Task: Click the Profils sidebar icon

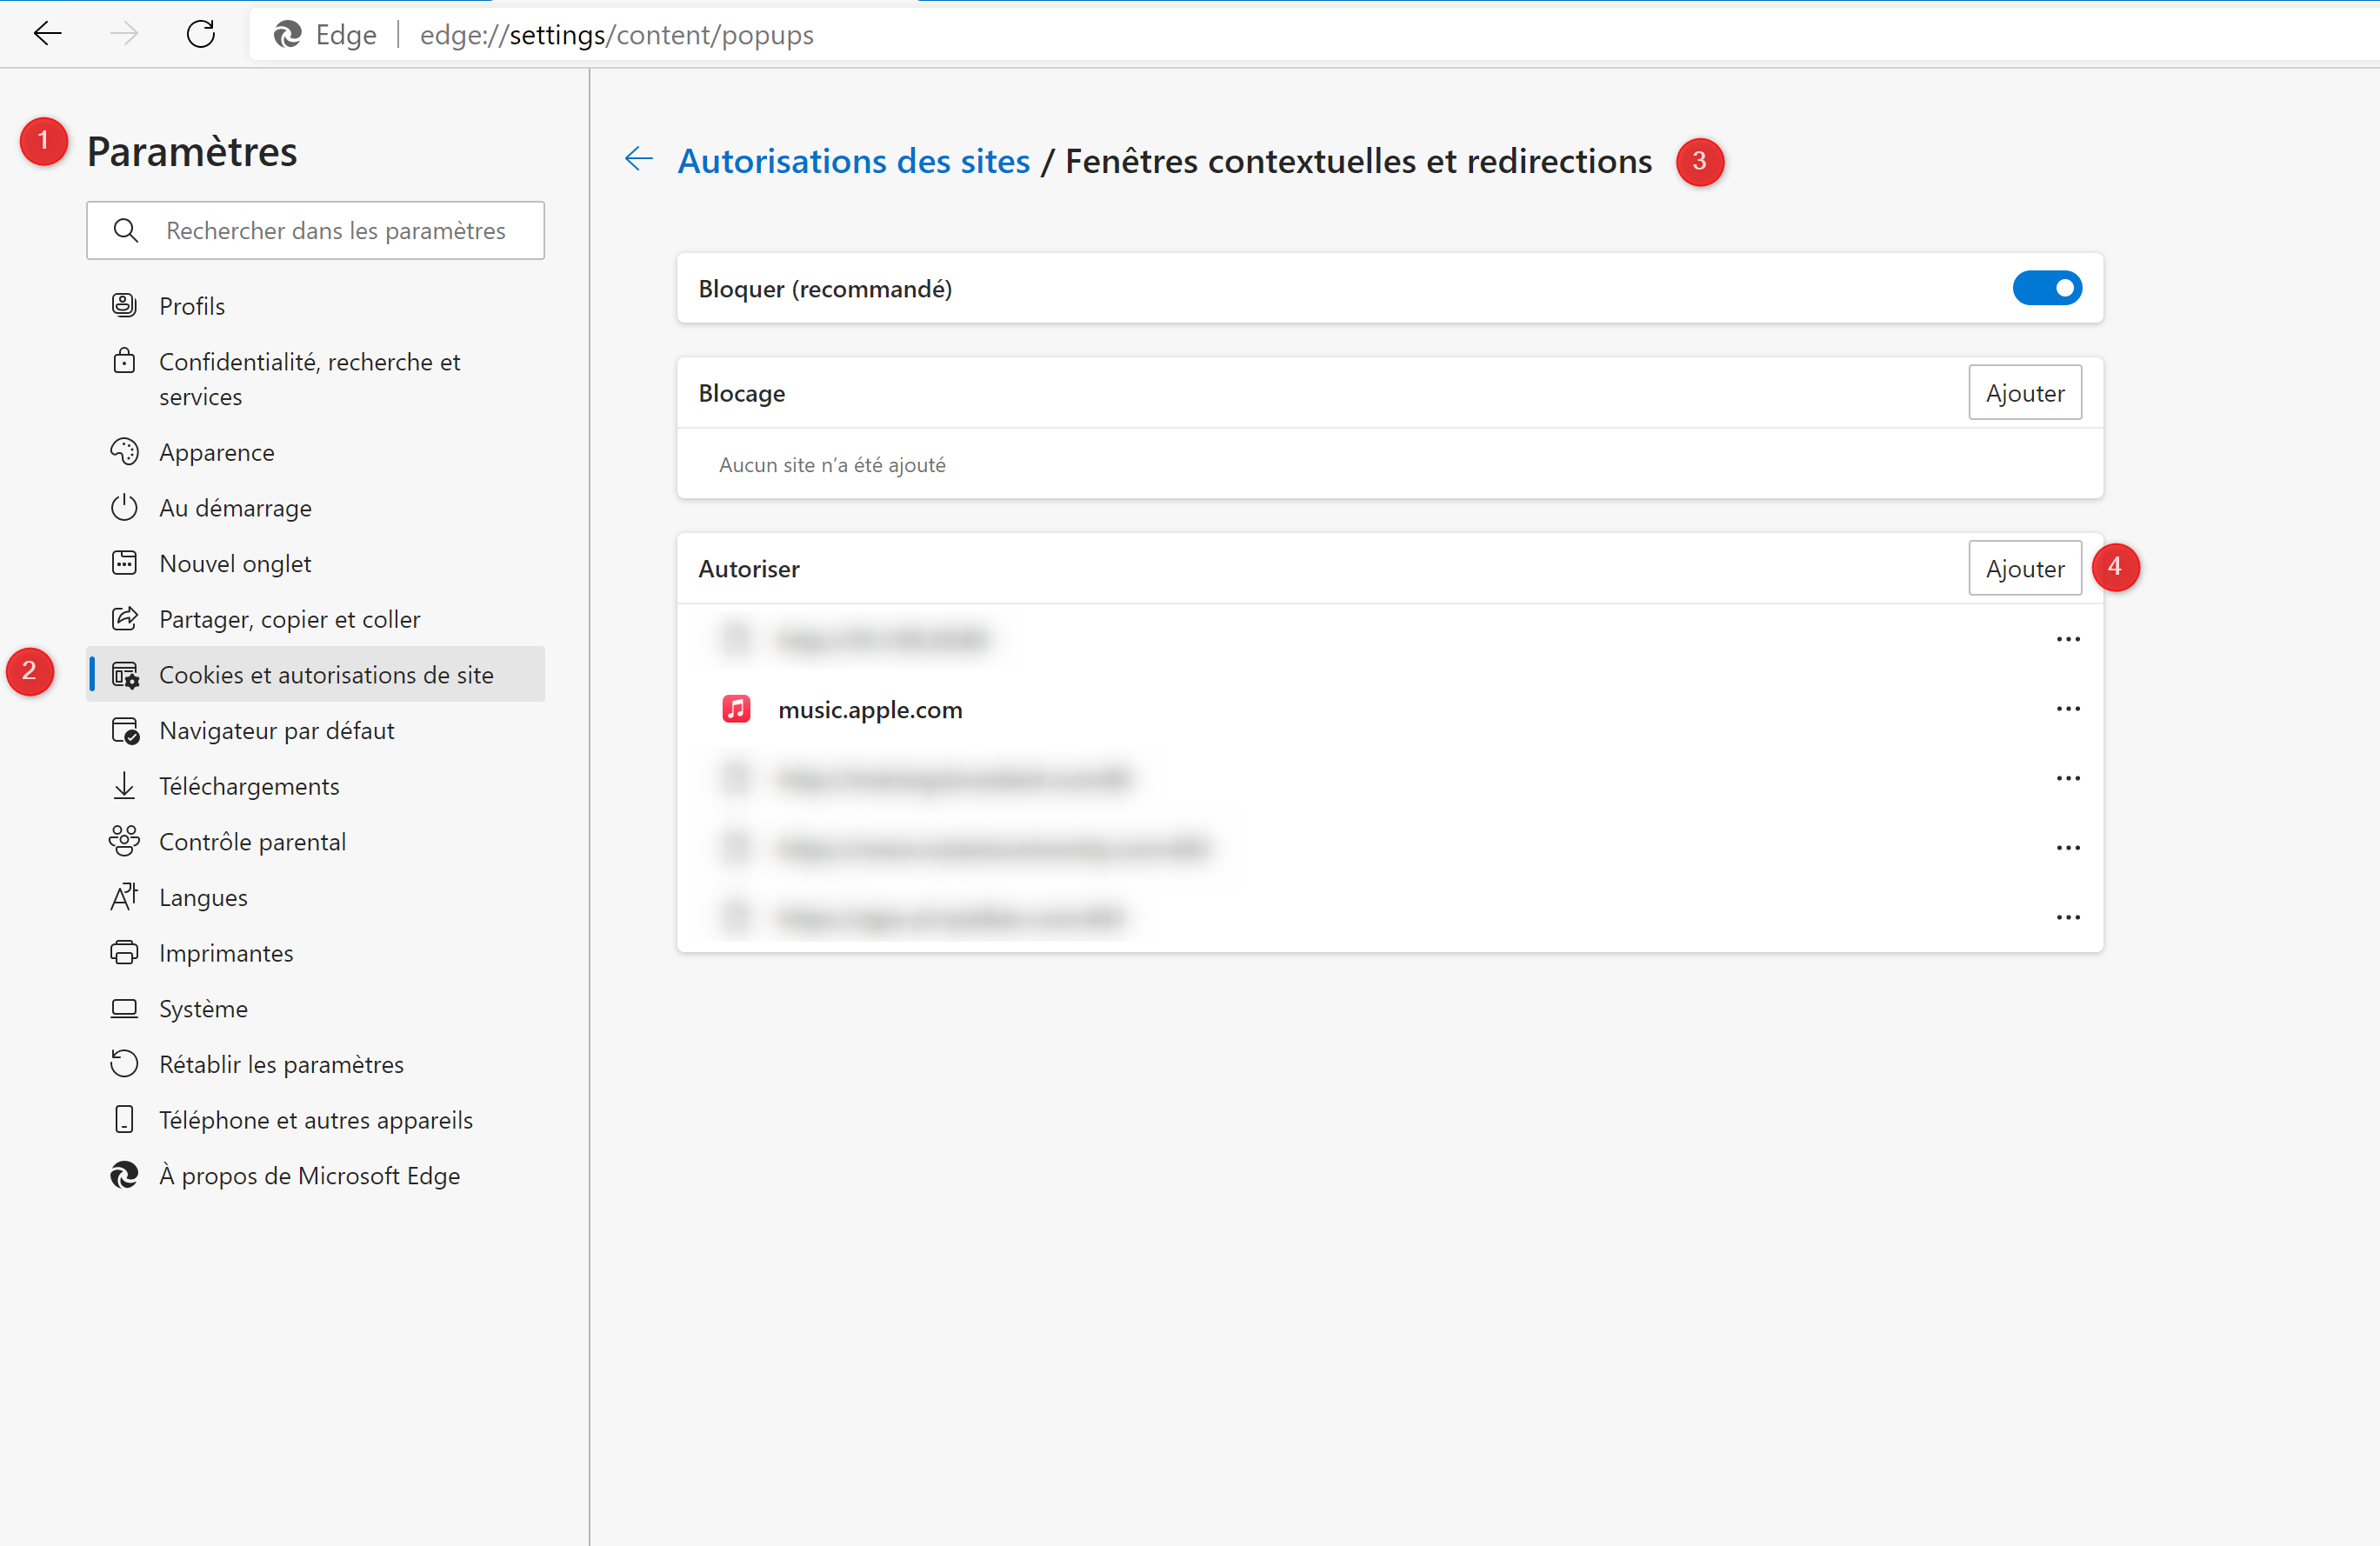Action: click(x=124, y=306)
